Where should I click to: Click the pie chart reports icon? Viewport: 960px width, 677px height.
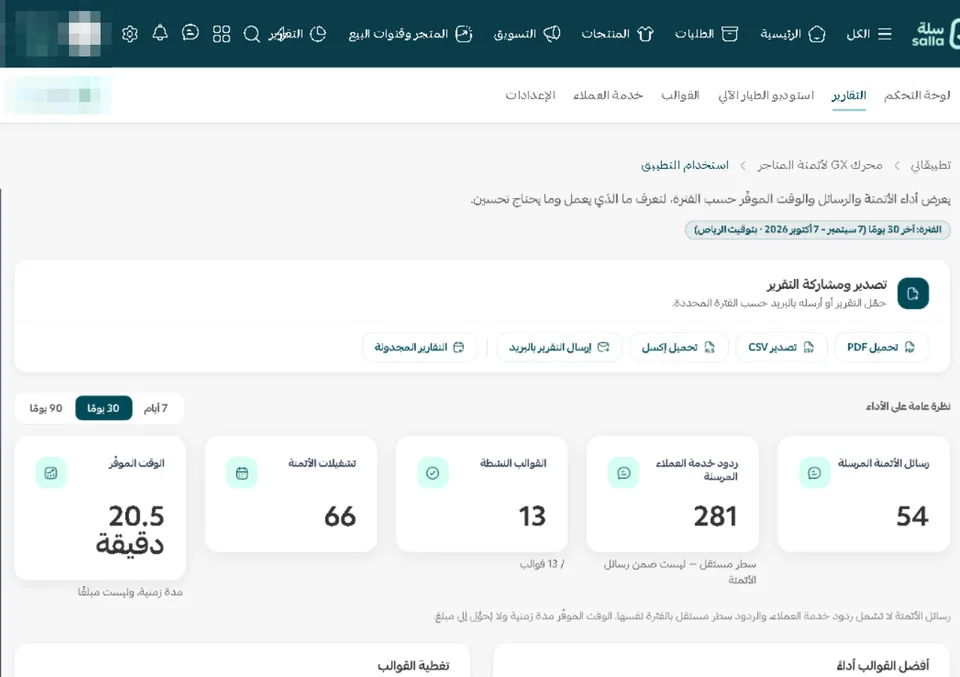318,34
